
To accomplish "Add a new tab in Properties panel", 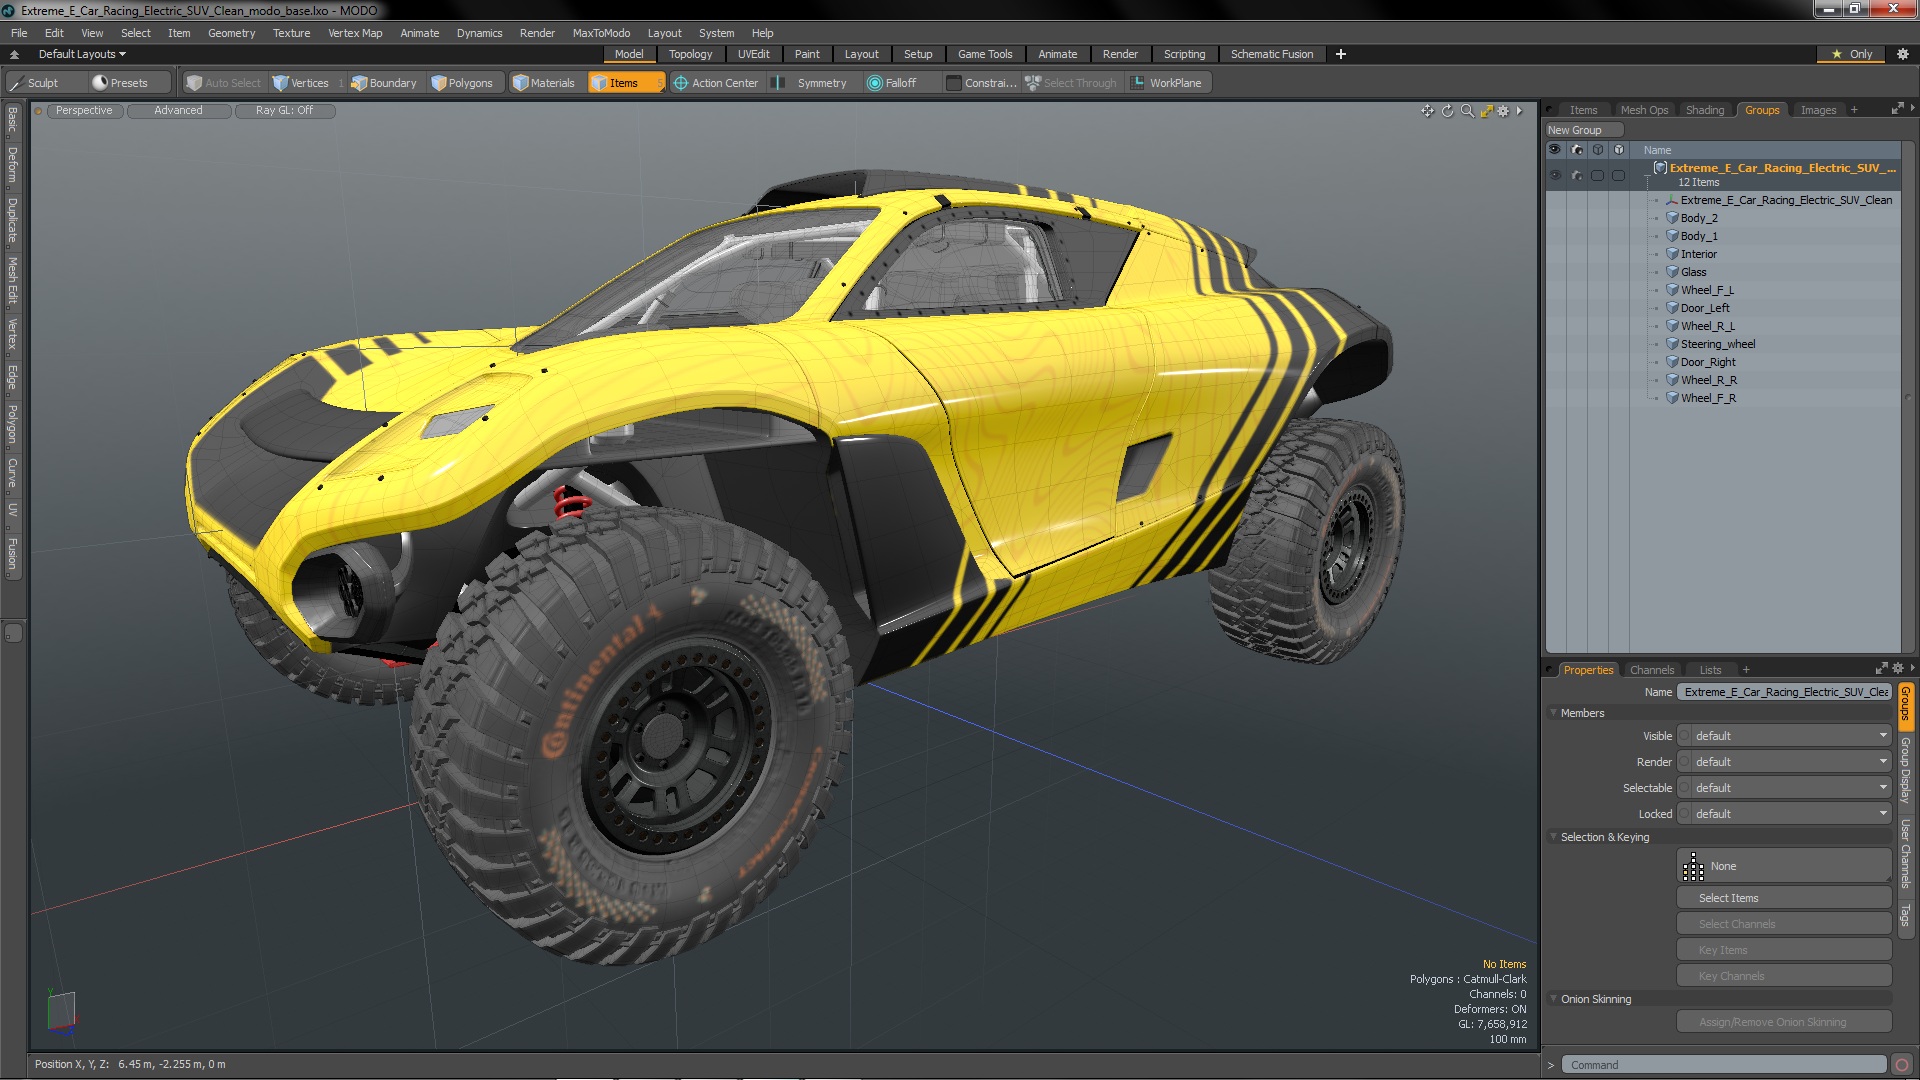I will coord(1746,670).
